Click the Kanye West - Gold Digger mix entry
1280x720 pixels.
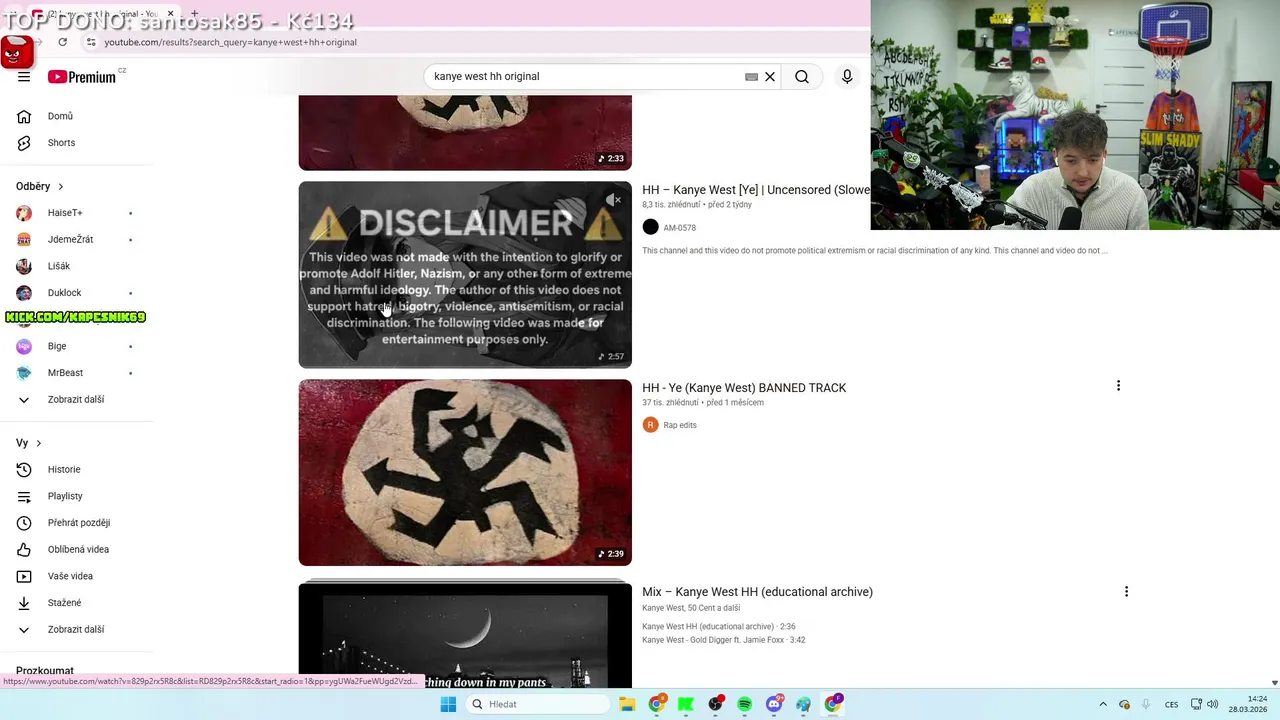click(723, 640)
